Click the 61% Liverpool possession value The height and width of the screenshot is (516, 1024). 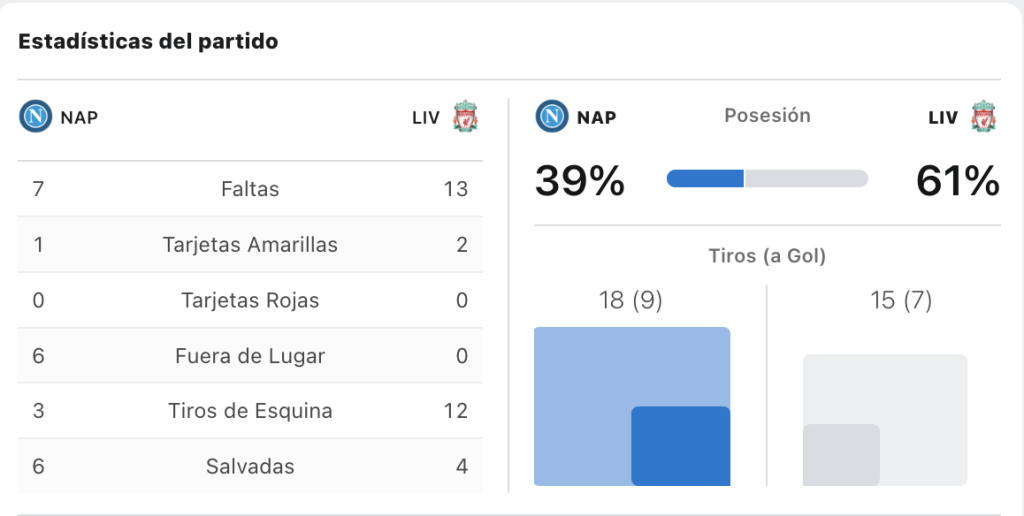point(957,180)
